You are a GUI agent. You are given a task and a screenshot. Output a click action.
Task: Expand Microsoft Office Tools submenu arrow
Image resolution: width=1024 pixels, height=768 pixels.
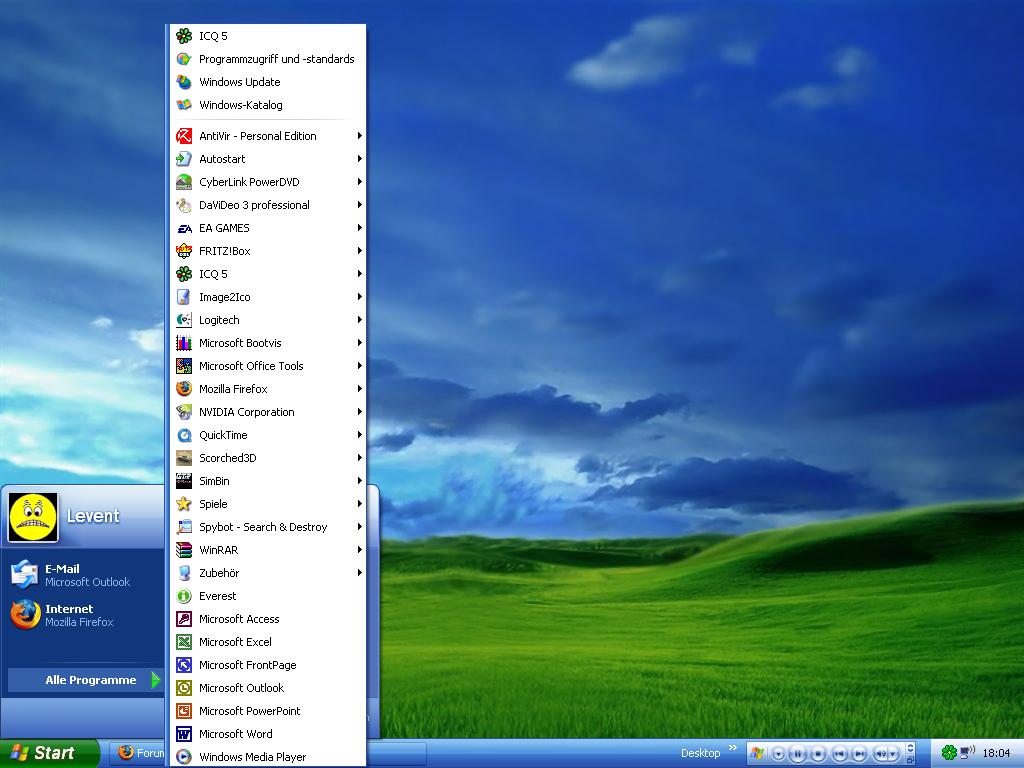359,366
